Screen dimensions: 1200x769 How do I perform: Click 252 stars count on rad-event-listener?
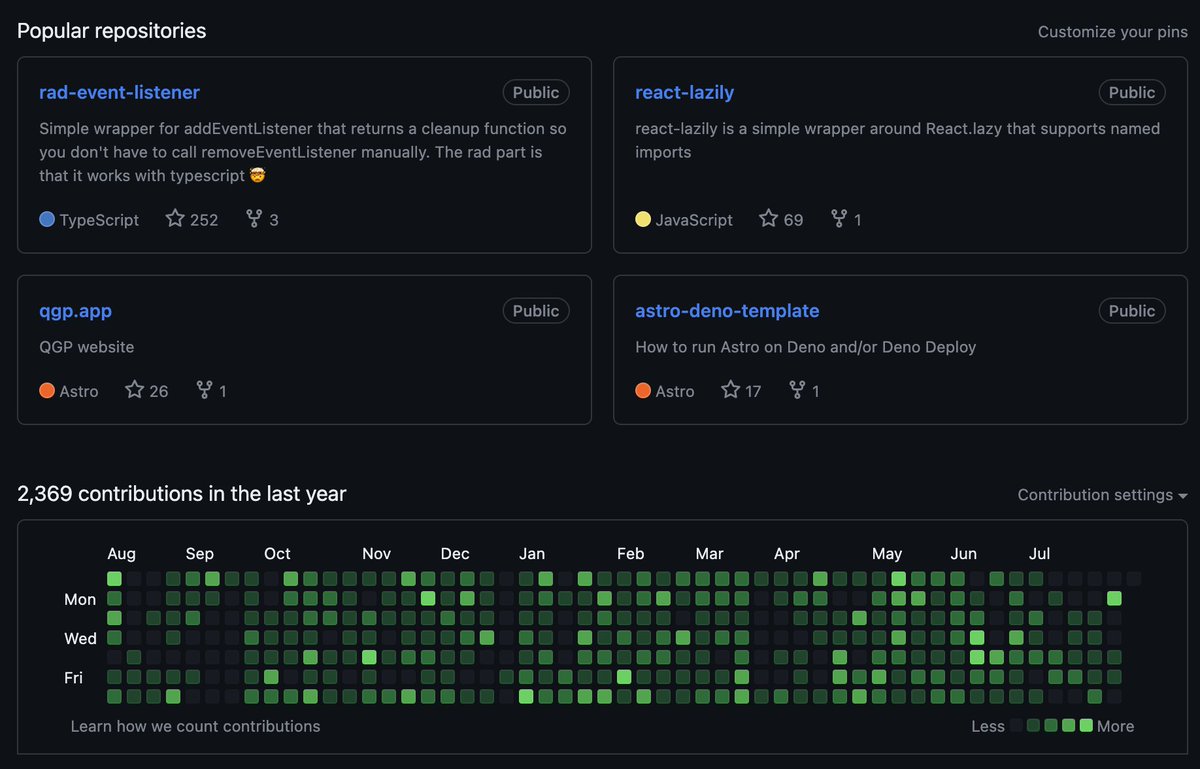pyautogui.click(x=204, y=220)
